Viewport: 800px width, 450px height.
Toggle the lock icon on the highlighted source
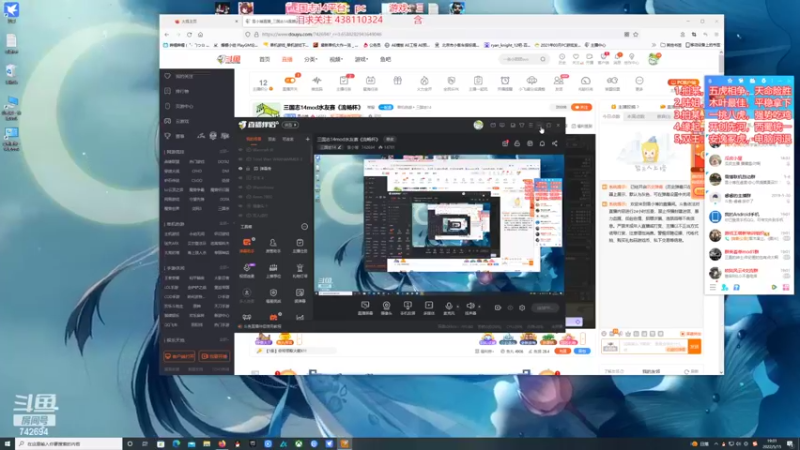coord(248,168)
